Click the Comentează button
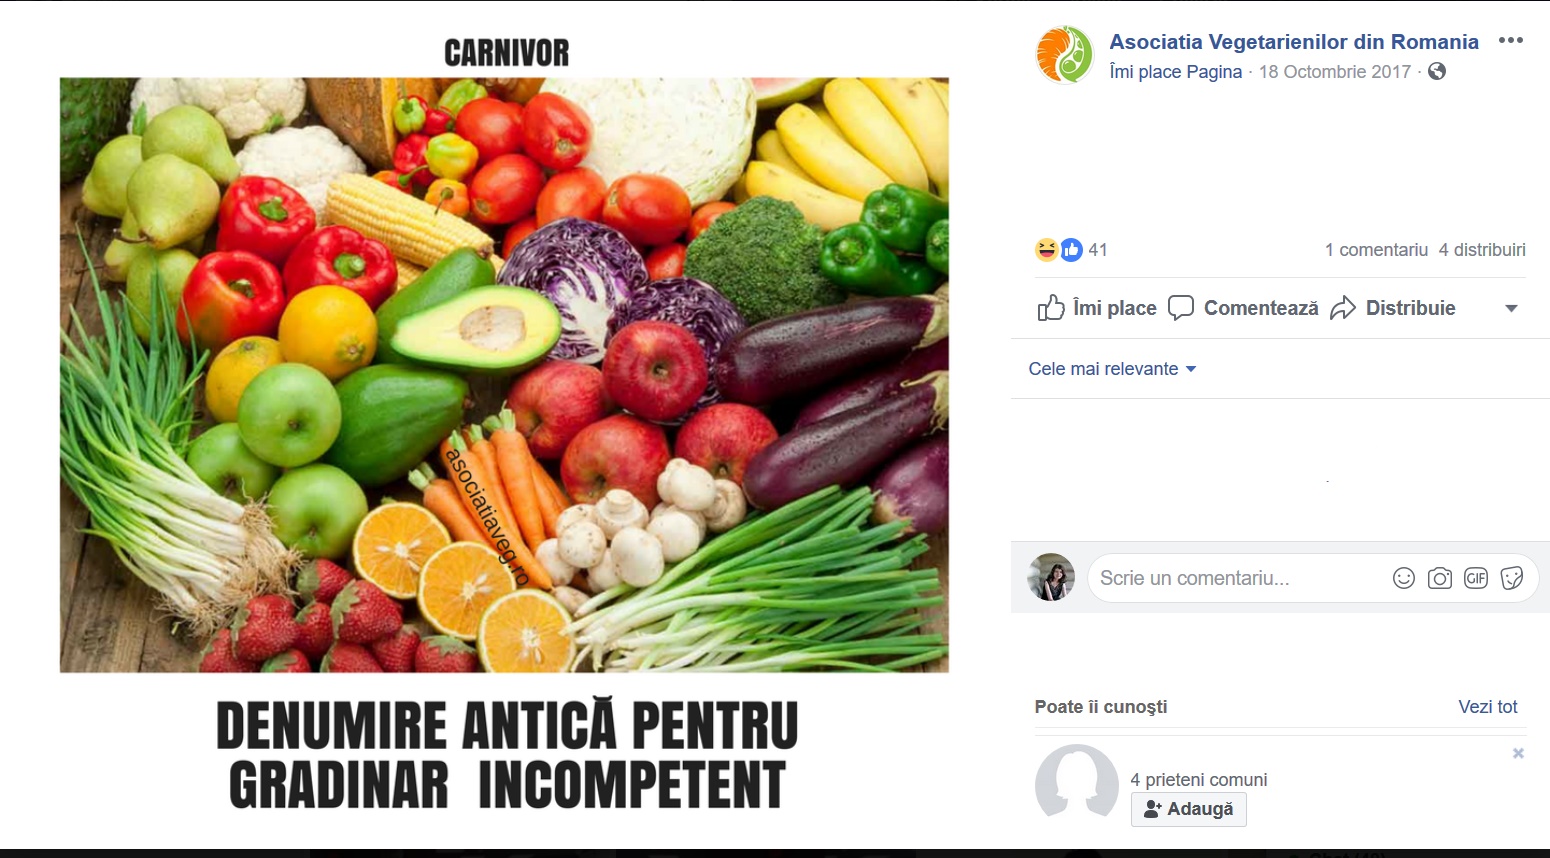This screenshot has width=1550, height=858. (1243, 308)
